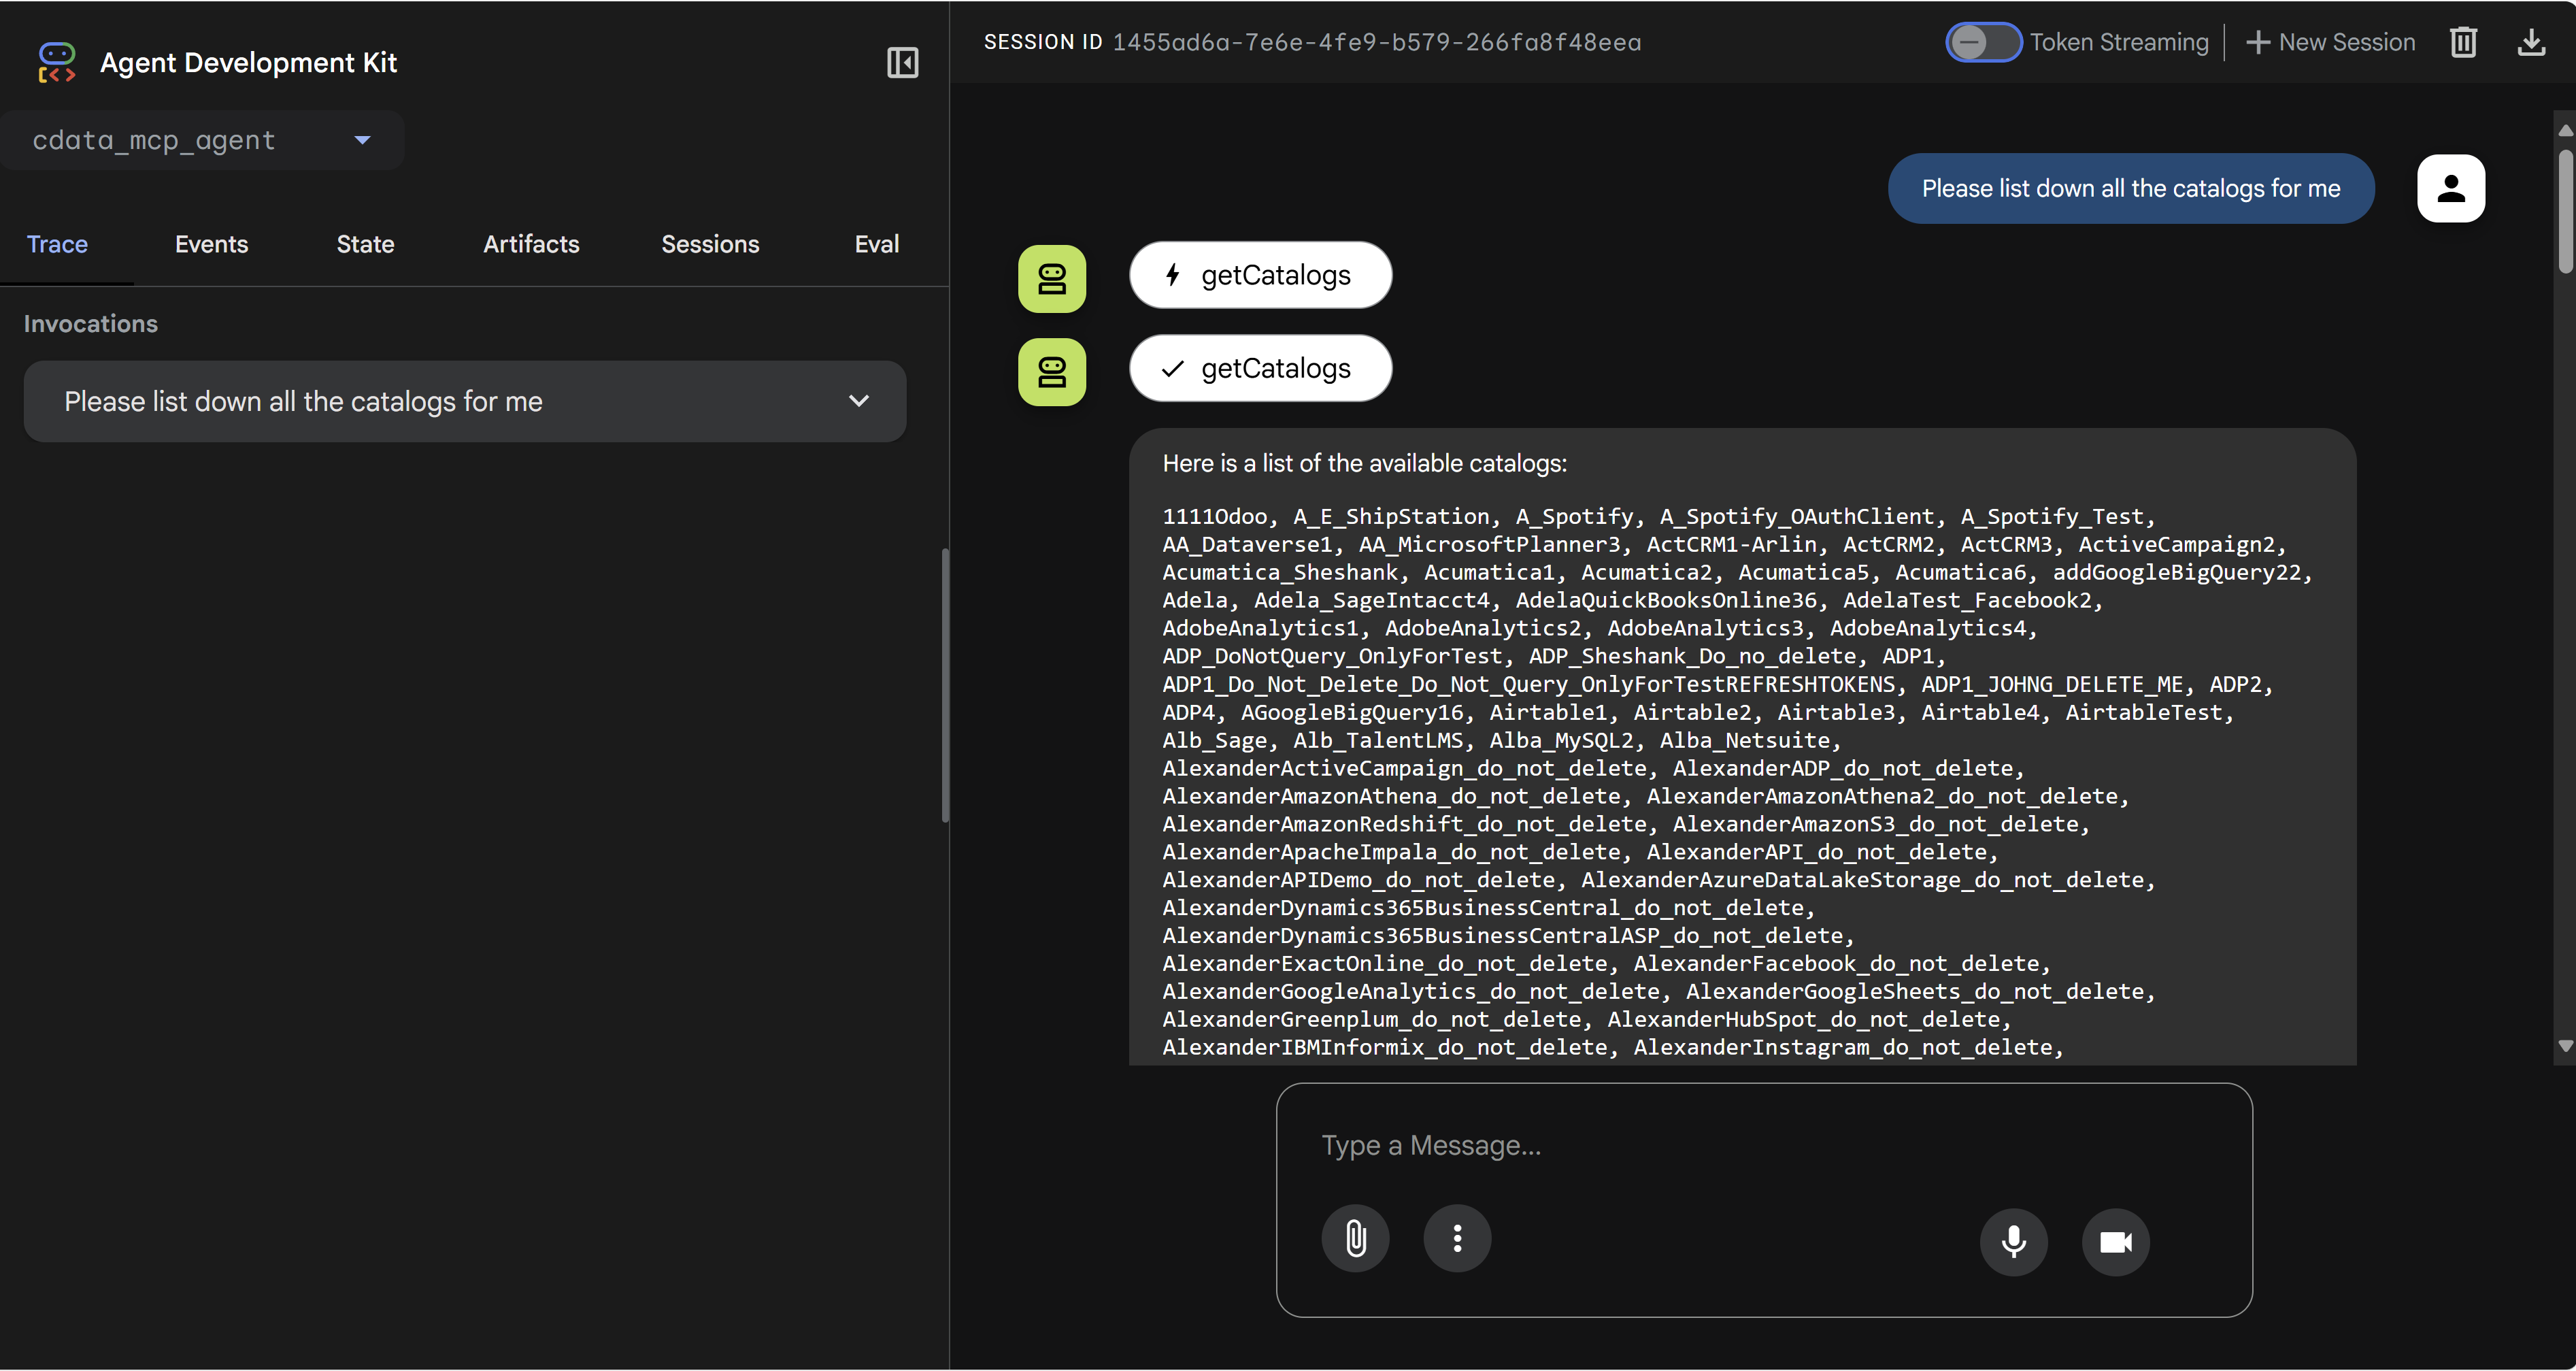Switch to the Eval tab

(x=876, y=243)
